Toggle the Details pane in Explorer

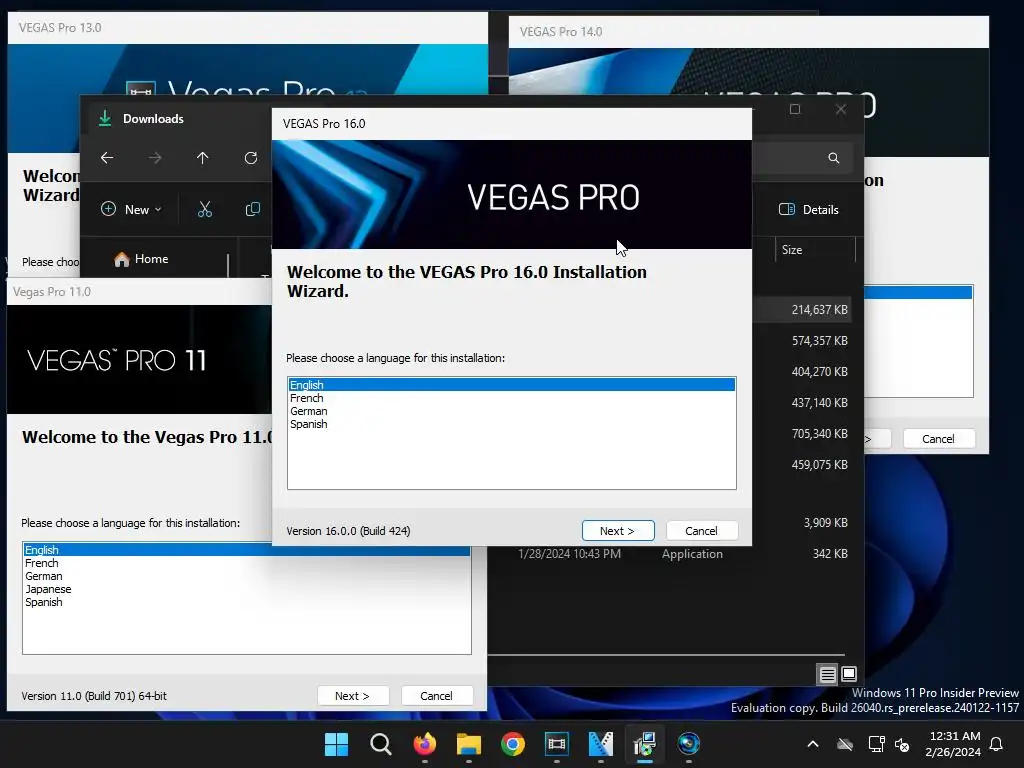coord(809,209)
